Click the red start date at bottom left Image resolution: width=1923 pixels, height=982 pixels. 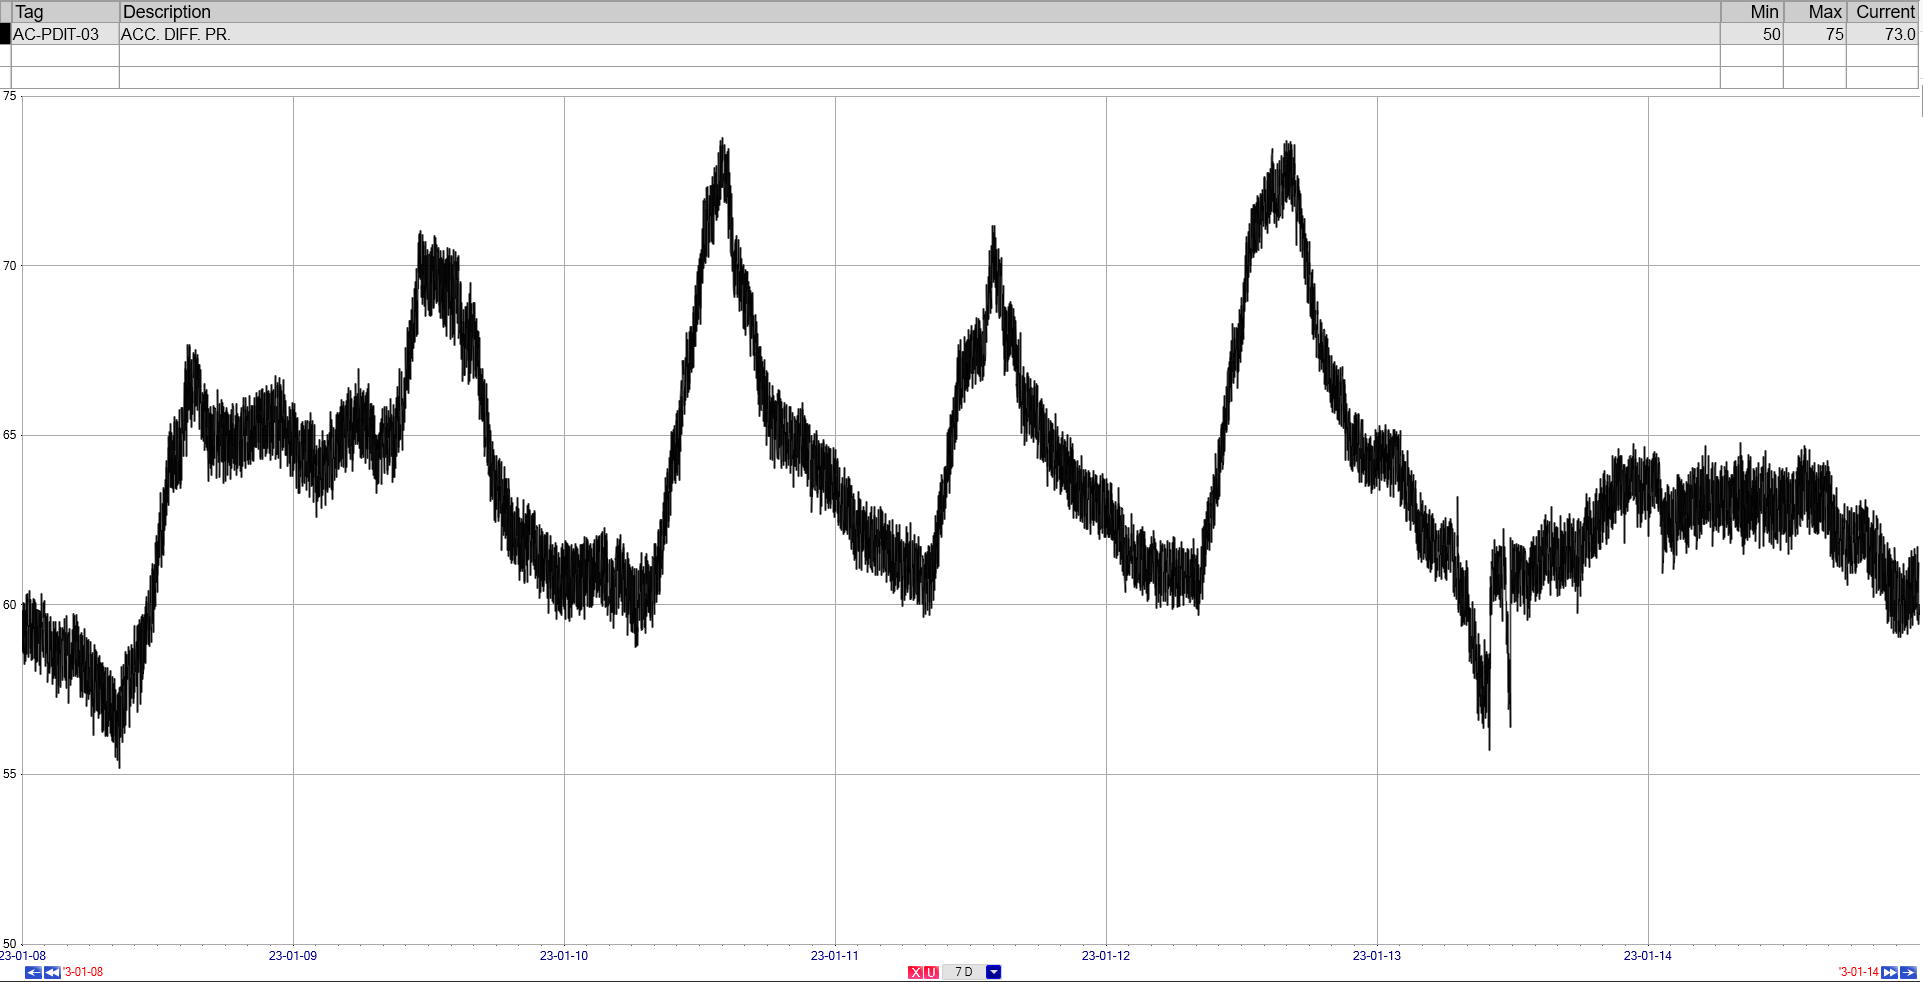click(x=84, y=972)
